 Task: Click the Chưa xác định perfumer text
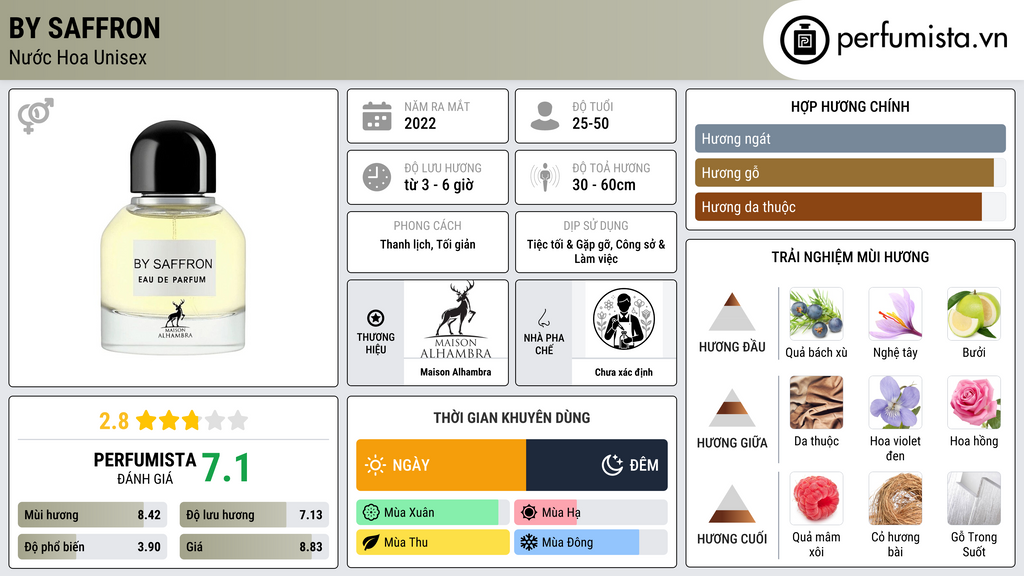[624, 372]
